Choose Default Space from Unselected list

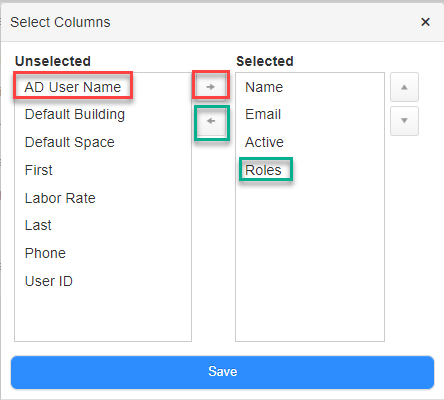[x=70, y=142]
